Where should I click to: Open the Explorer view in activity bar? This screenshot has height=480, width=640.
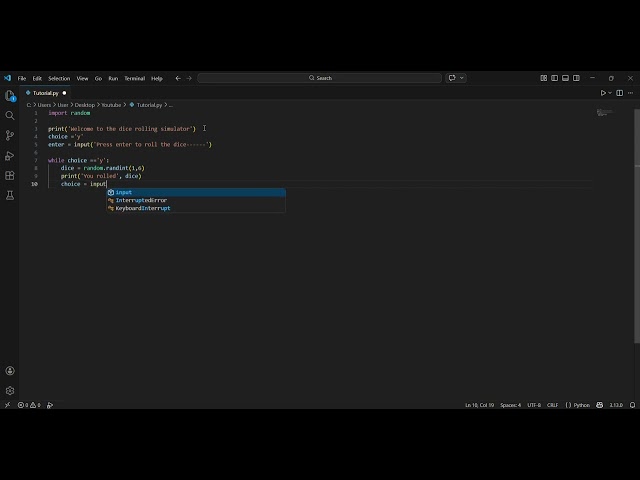[x=10, y=96]
